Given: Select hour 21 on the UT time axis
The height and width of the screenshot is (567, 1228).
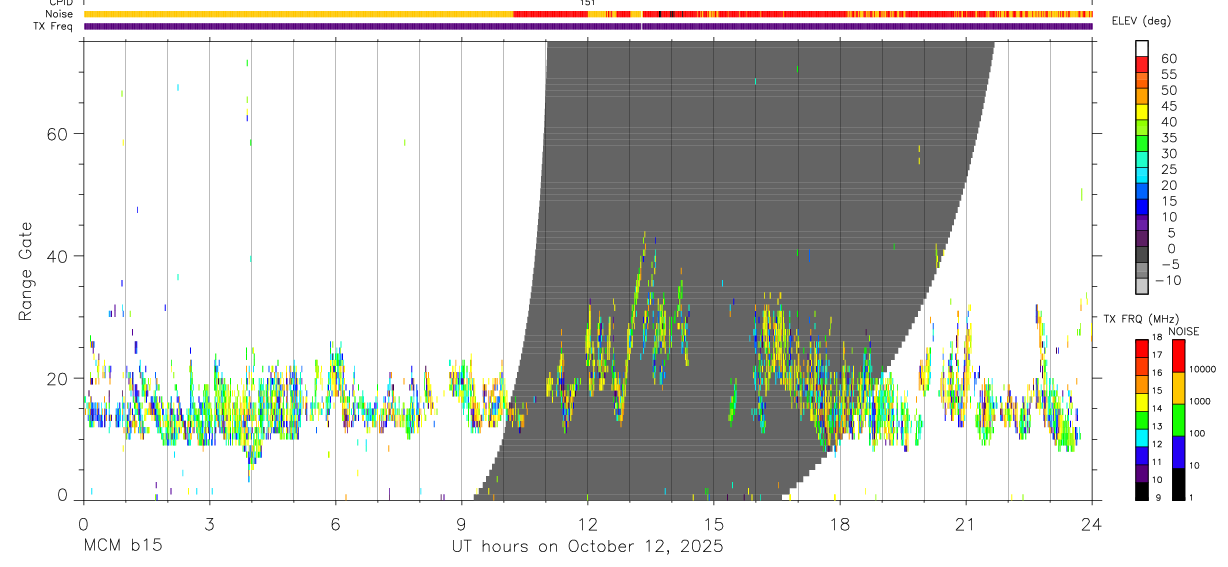Looking at the screenshot, I should tap(966, 523).
